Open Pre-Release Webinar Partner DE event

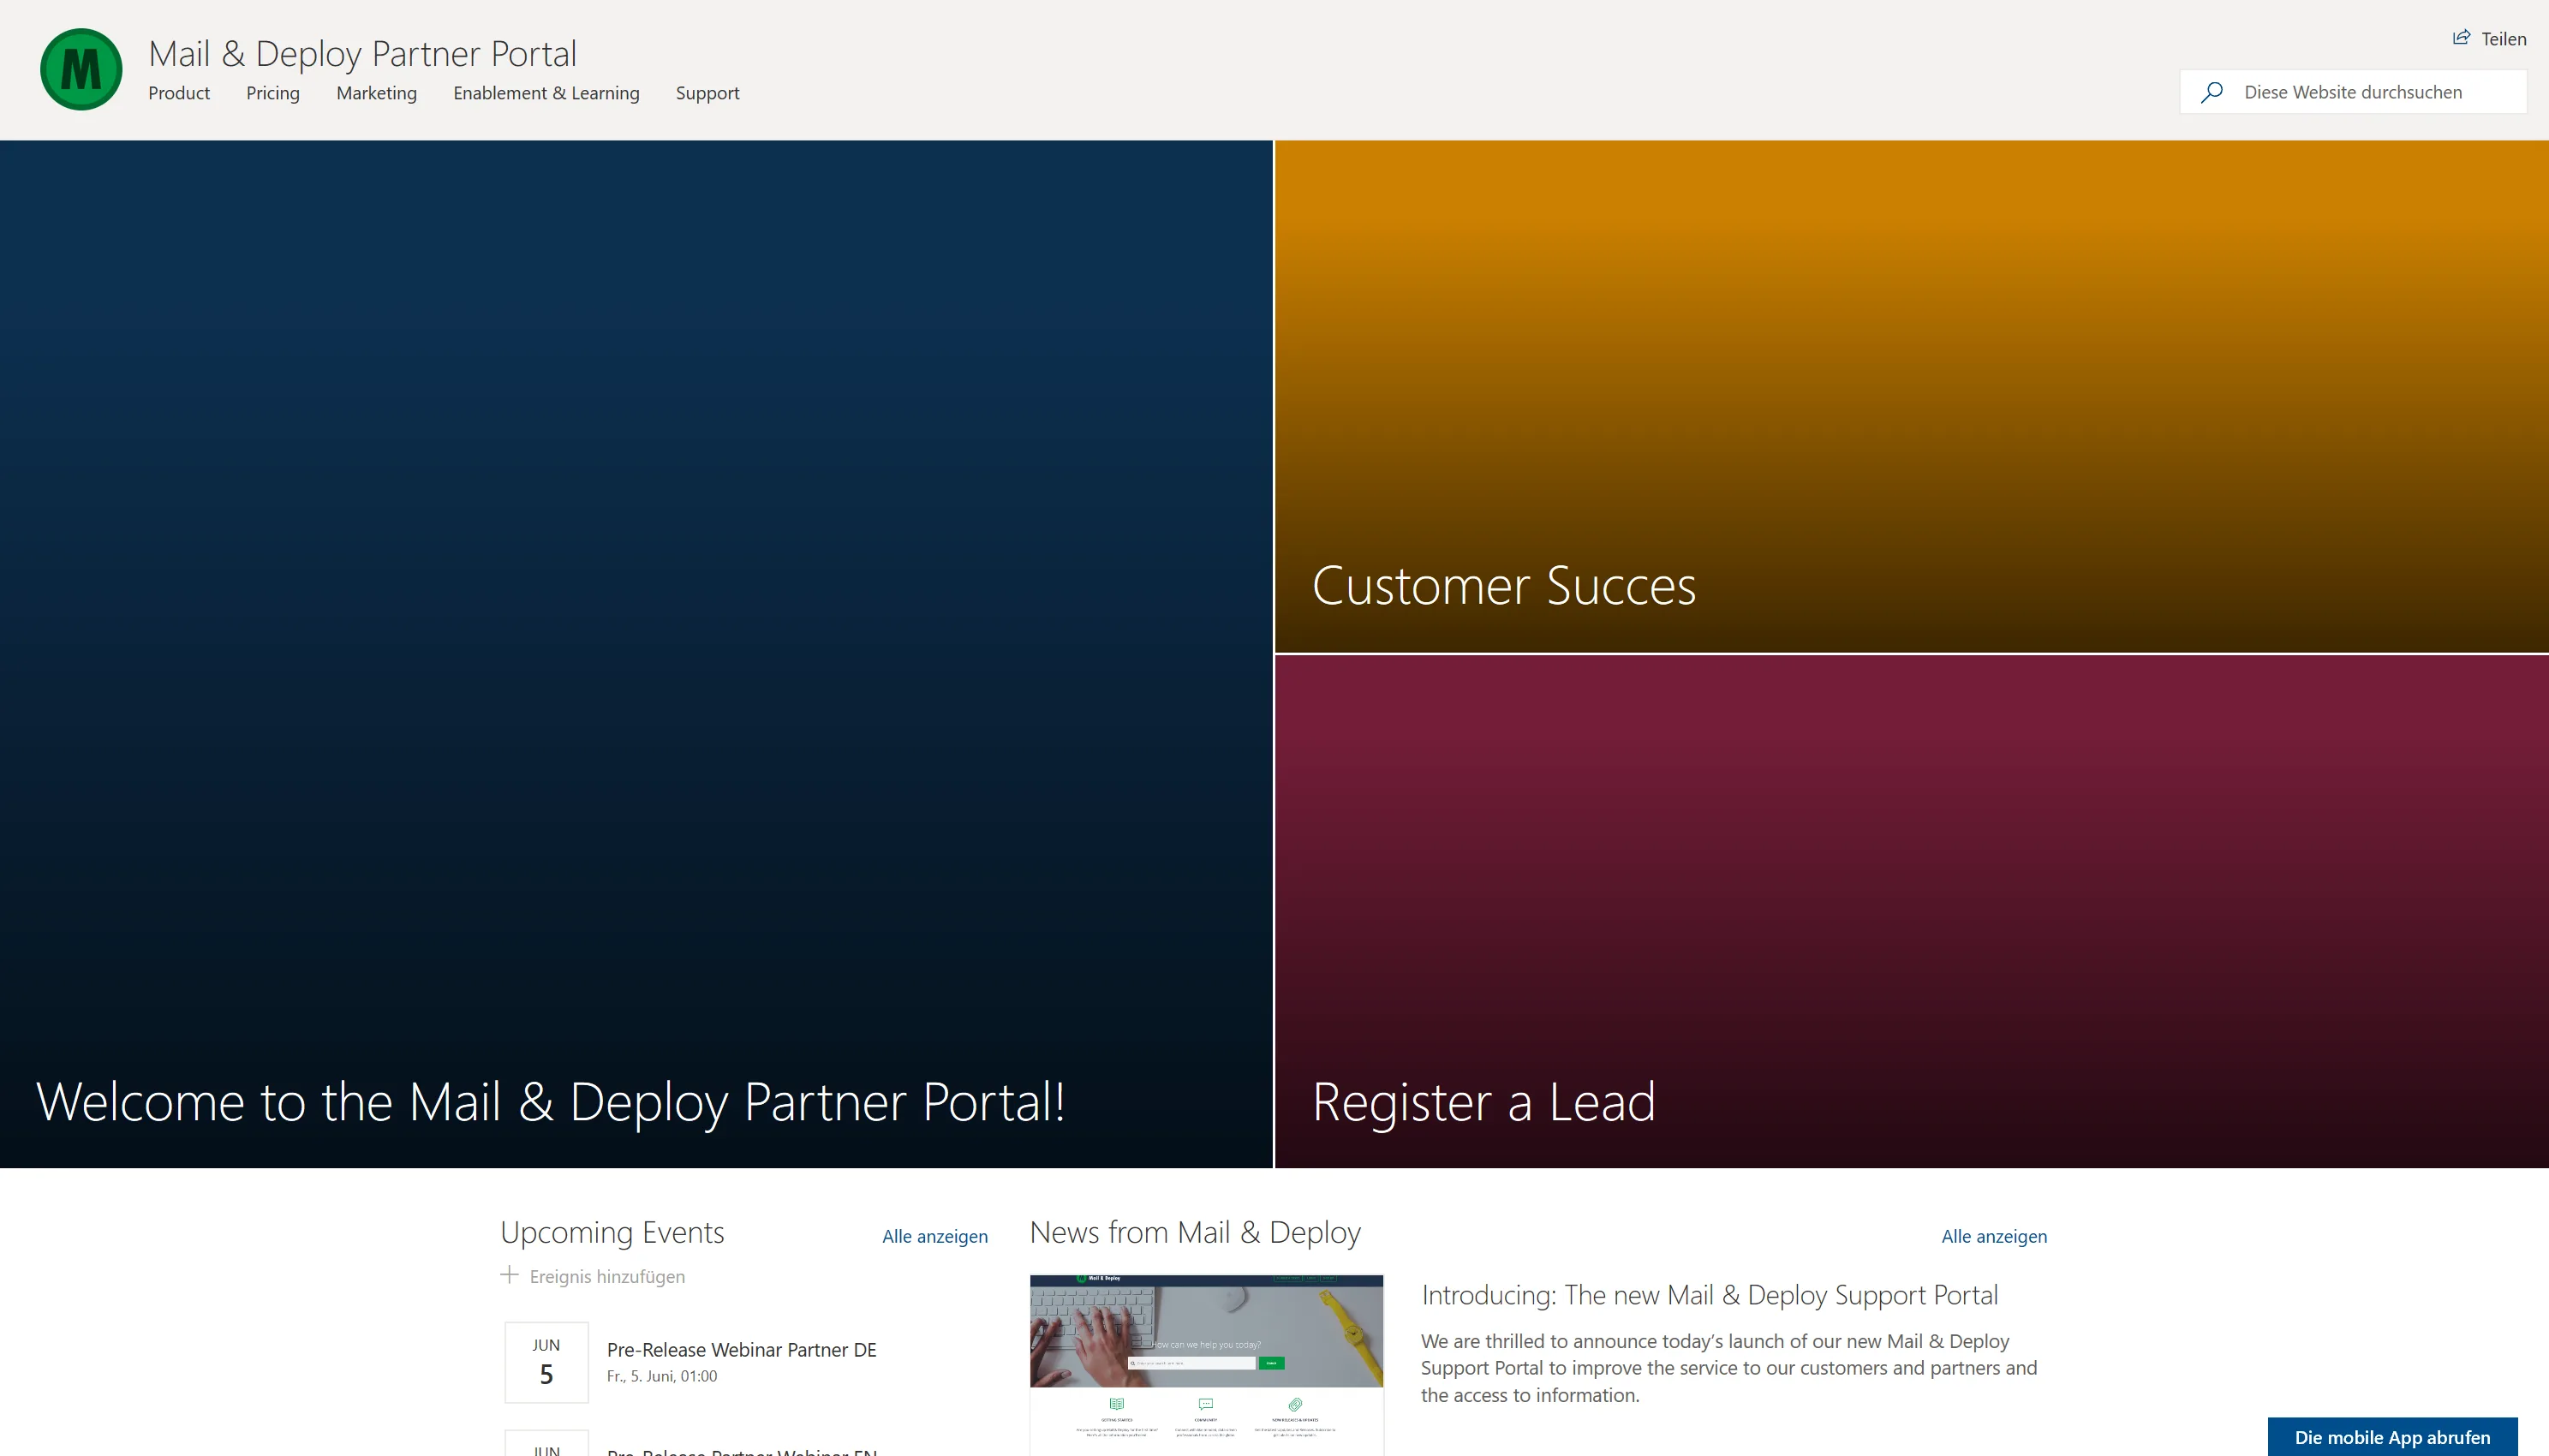tap(741, 1350)
